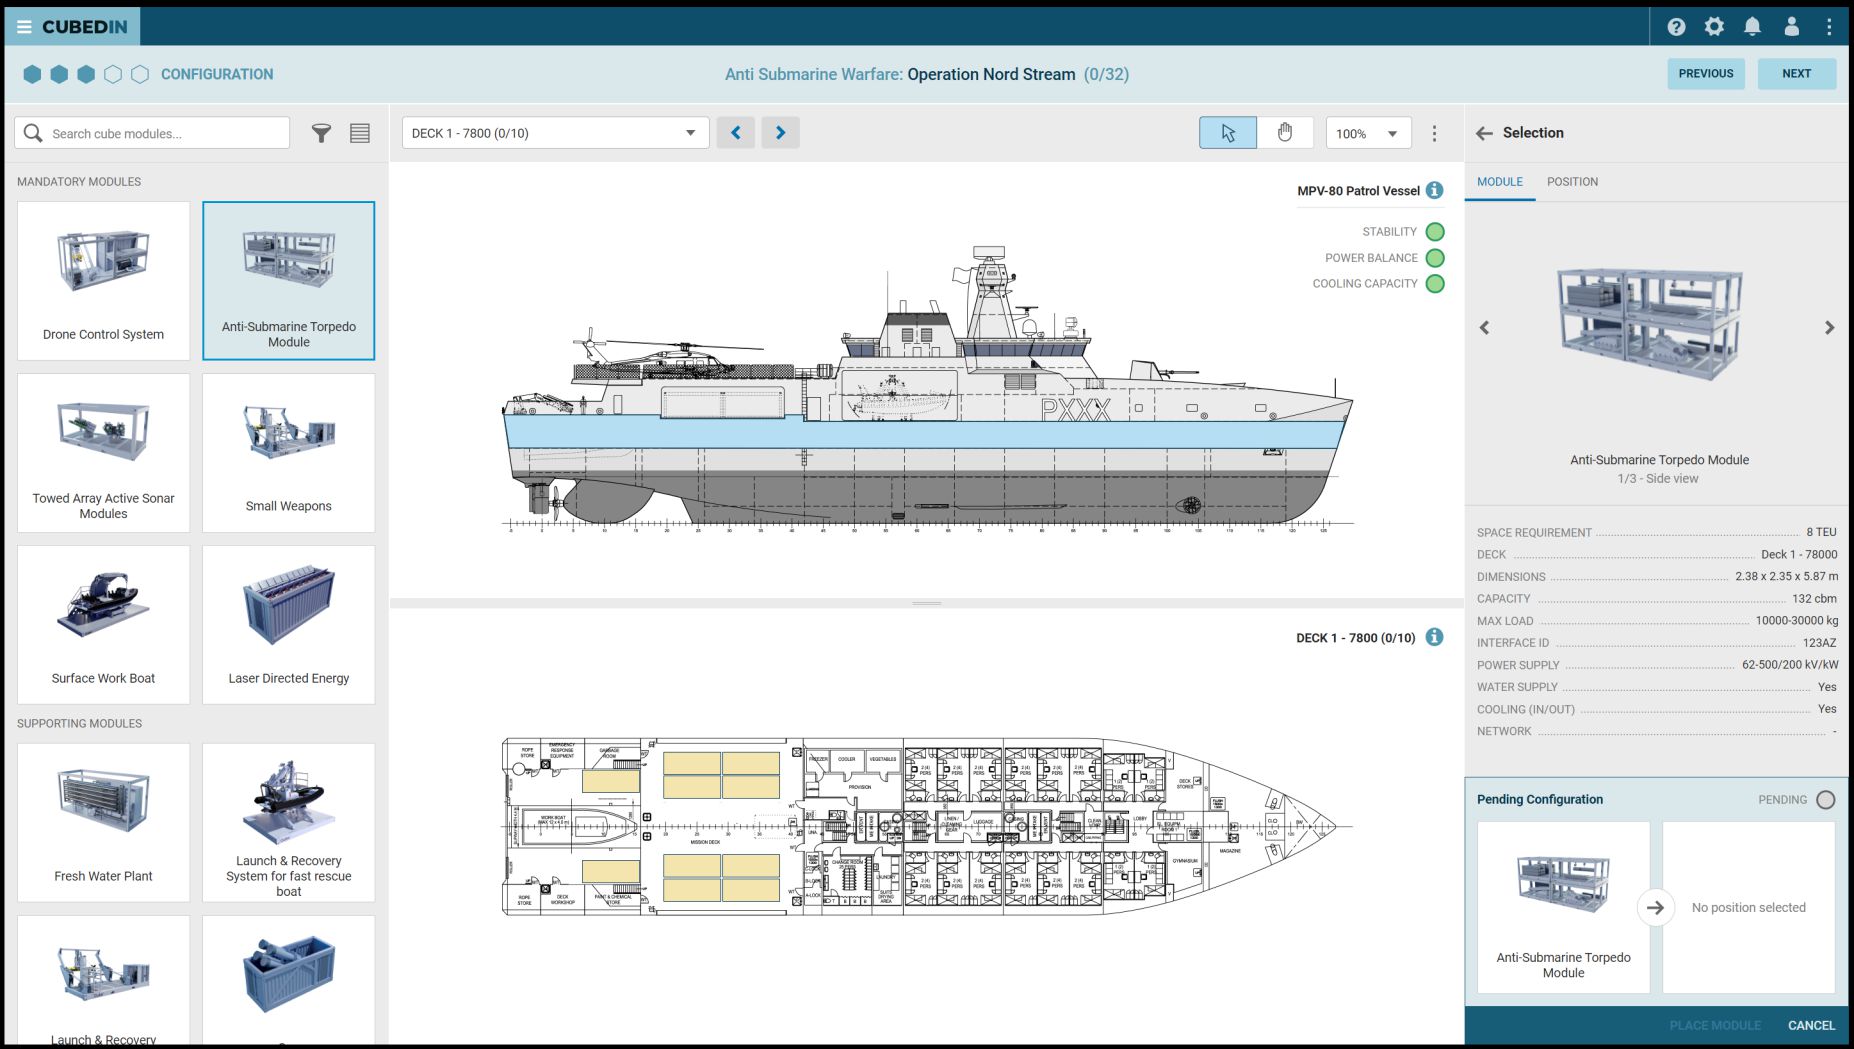
Task: Click the No position selected box
Action: pos(1748,907)
